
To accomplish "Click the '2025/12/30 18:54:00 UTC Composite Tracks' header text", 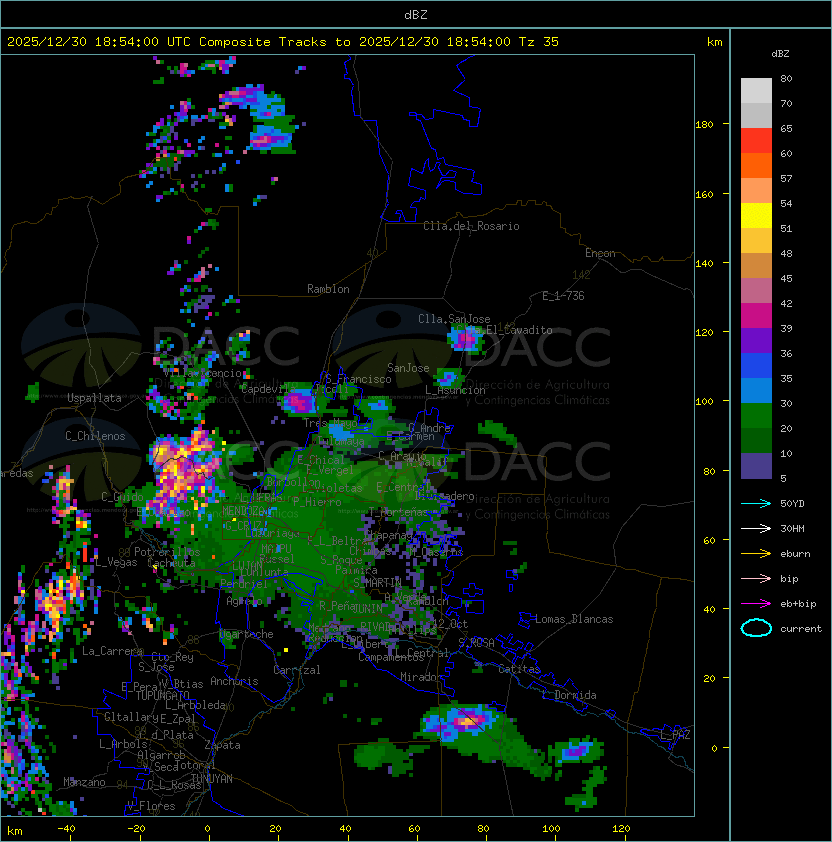I will click(167, 42).
